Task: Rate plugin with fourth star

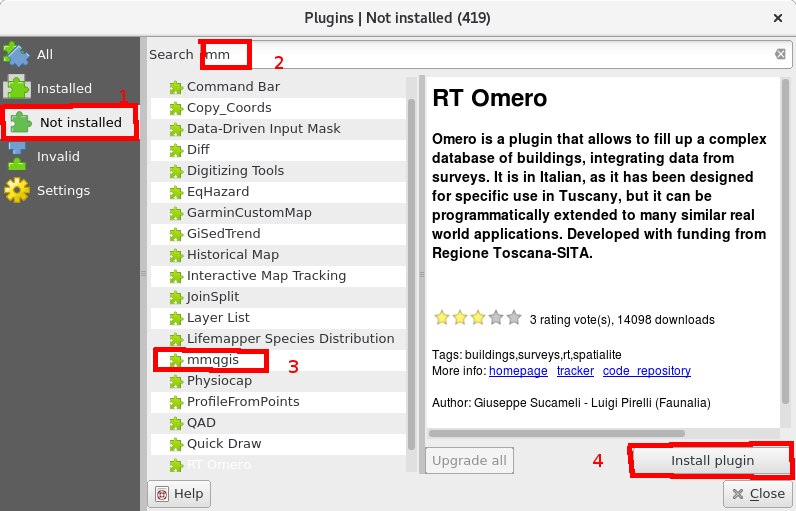Action: (496, 318)
